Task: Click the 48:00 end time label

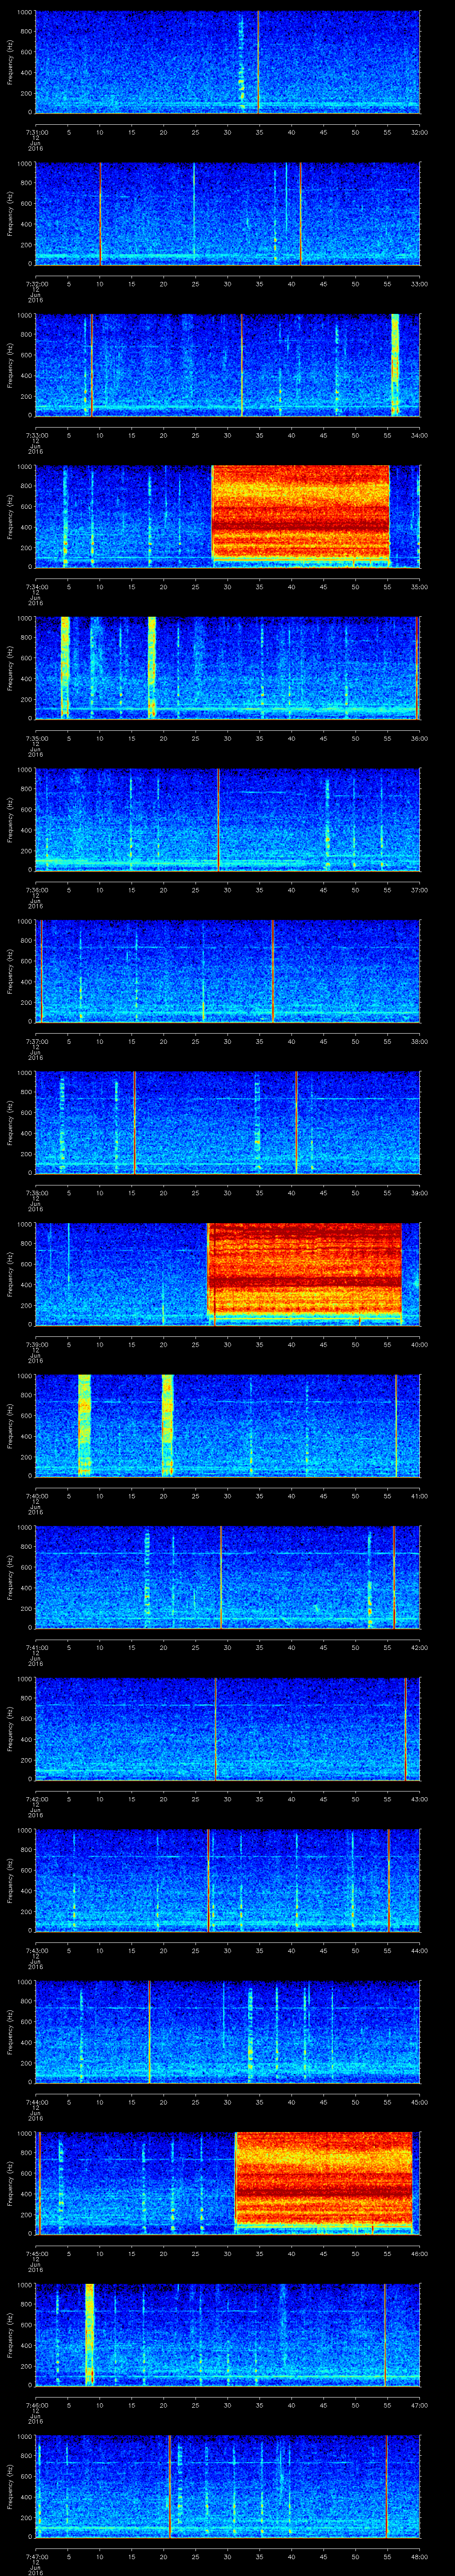Action: 419,2556
